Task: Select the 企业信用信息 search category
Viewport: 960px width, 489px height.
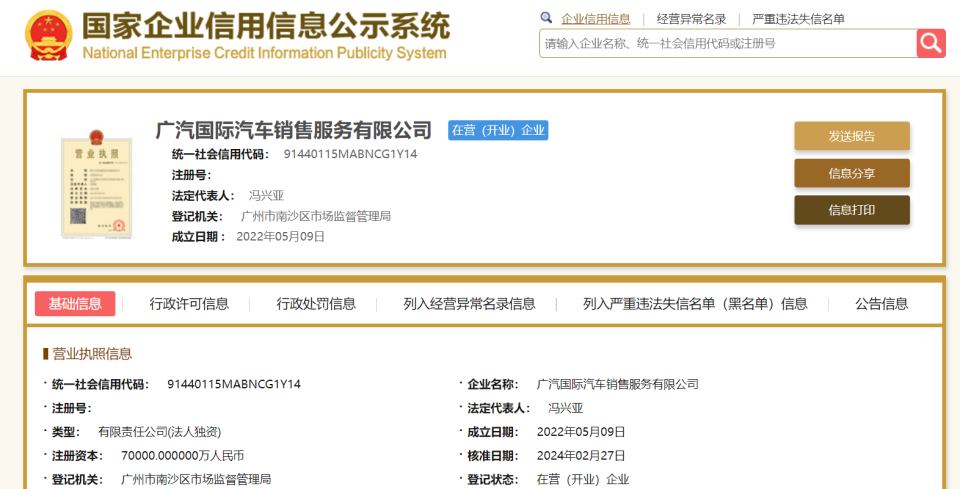Action: 595,19
